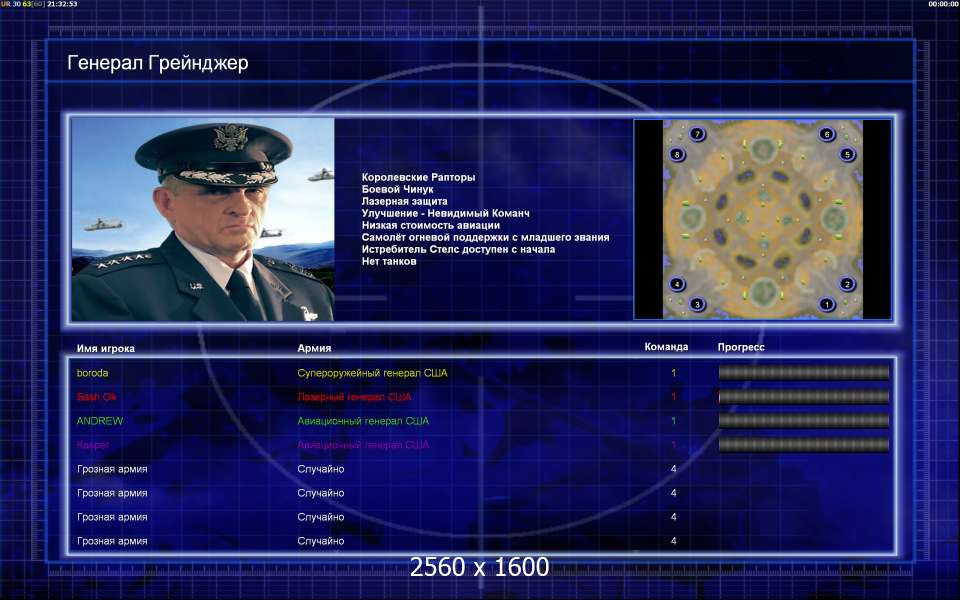The height and width of the screenshot is (600, 960).
Task: Select player name 'Kasper'
Action: click(x=93, y=445)
